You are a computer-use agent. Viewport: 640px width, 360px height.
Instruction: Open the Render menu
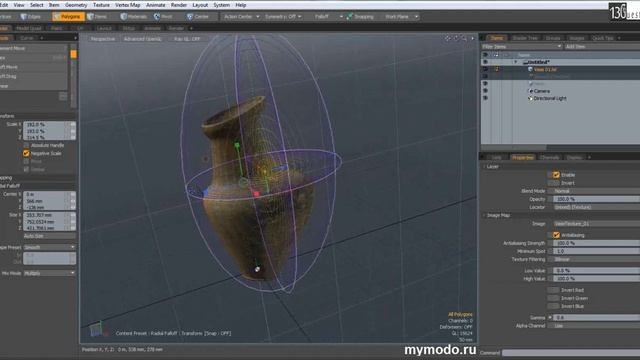coord(179,5)
